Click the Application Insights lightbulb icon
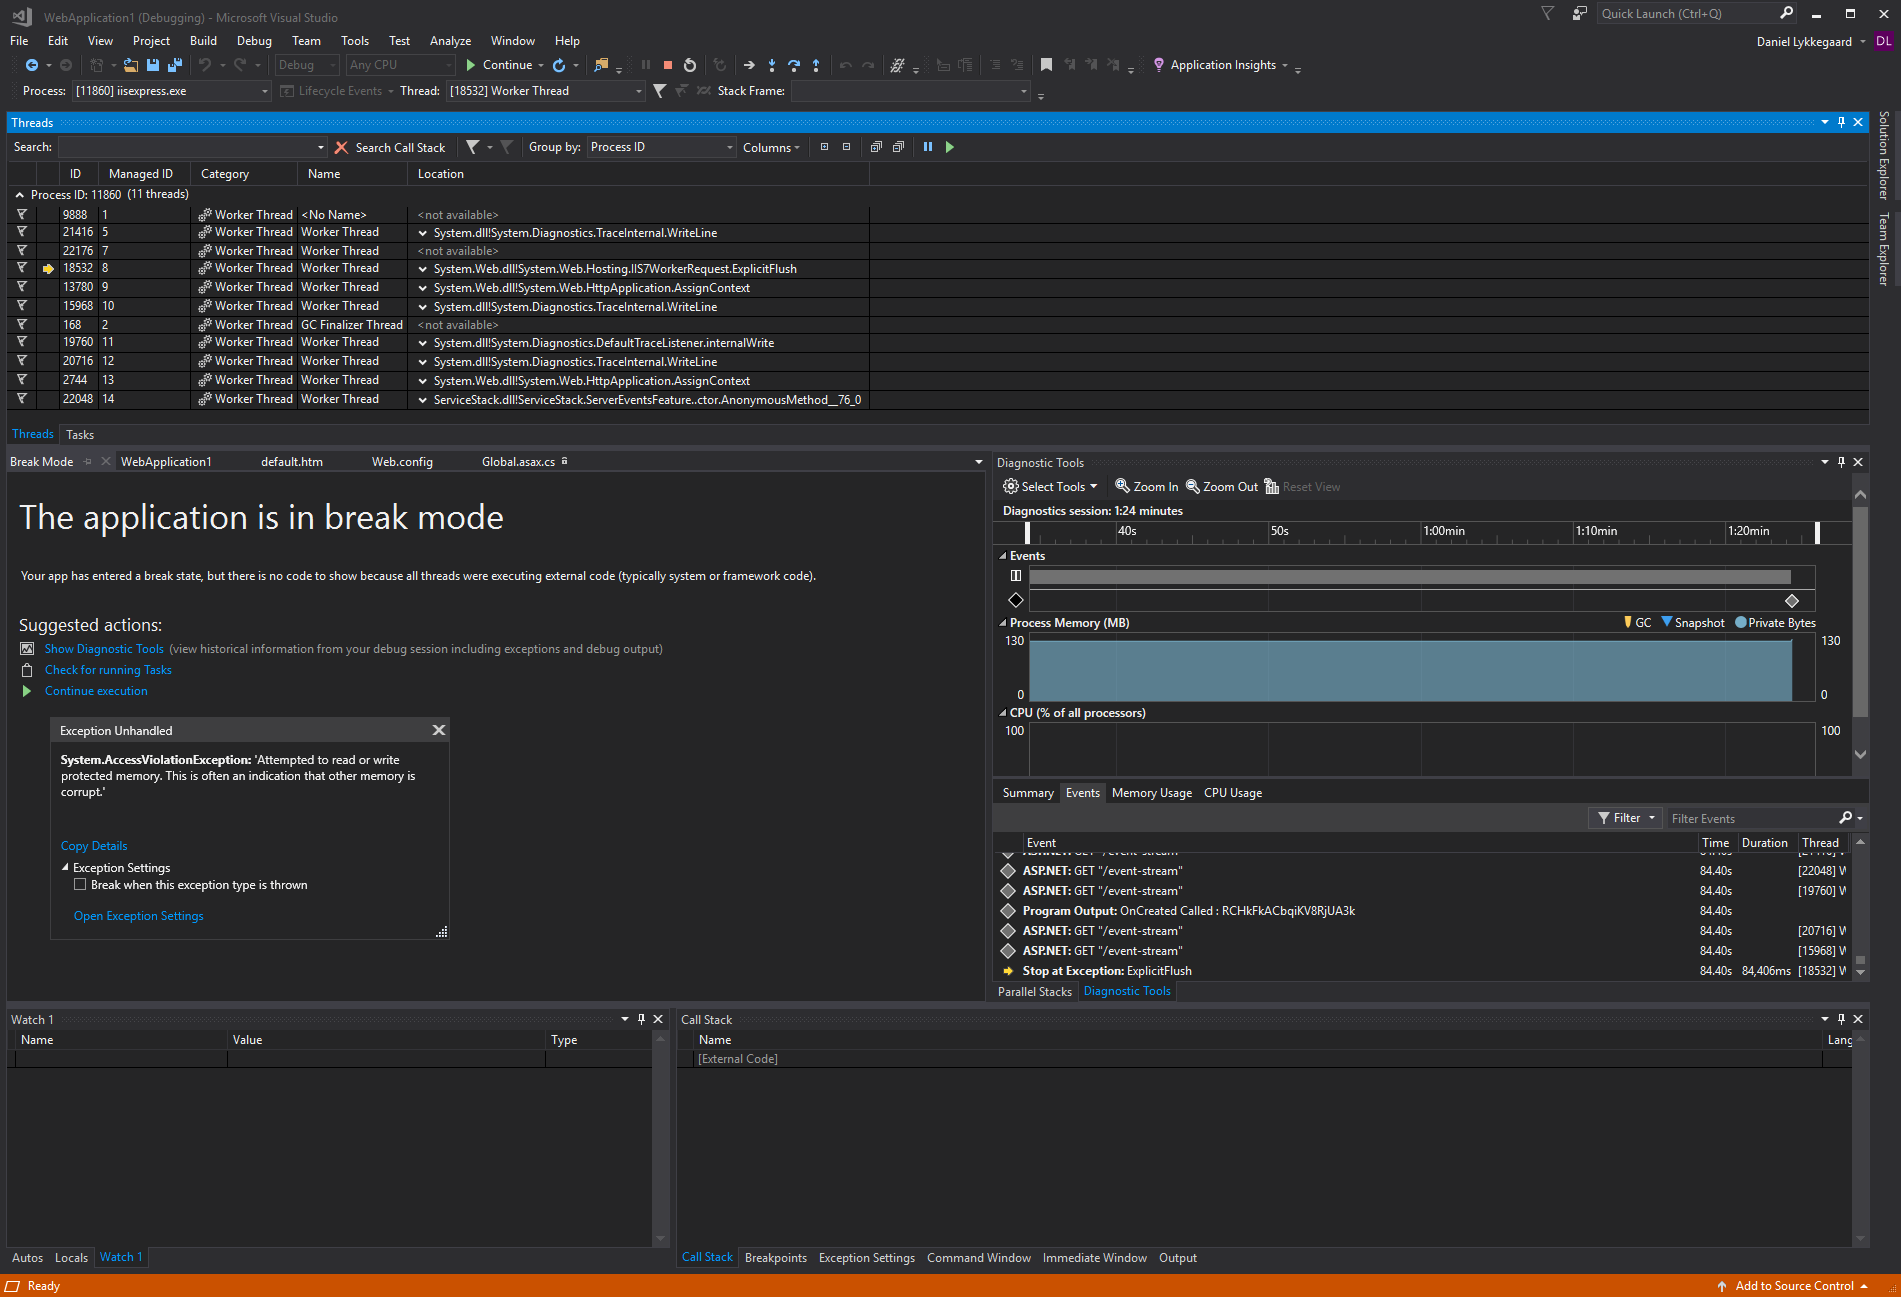The image size is (1901, 1297). 1159,65
